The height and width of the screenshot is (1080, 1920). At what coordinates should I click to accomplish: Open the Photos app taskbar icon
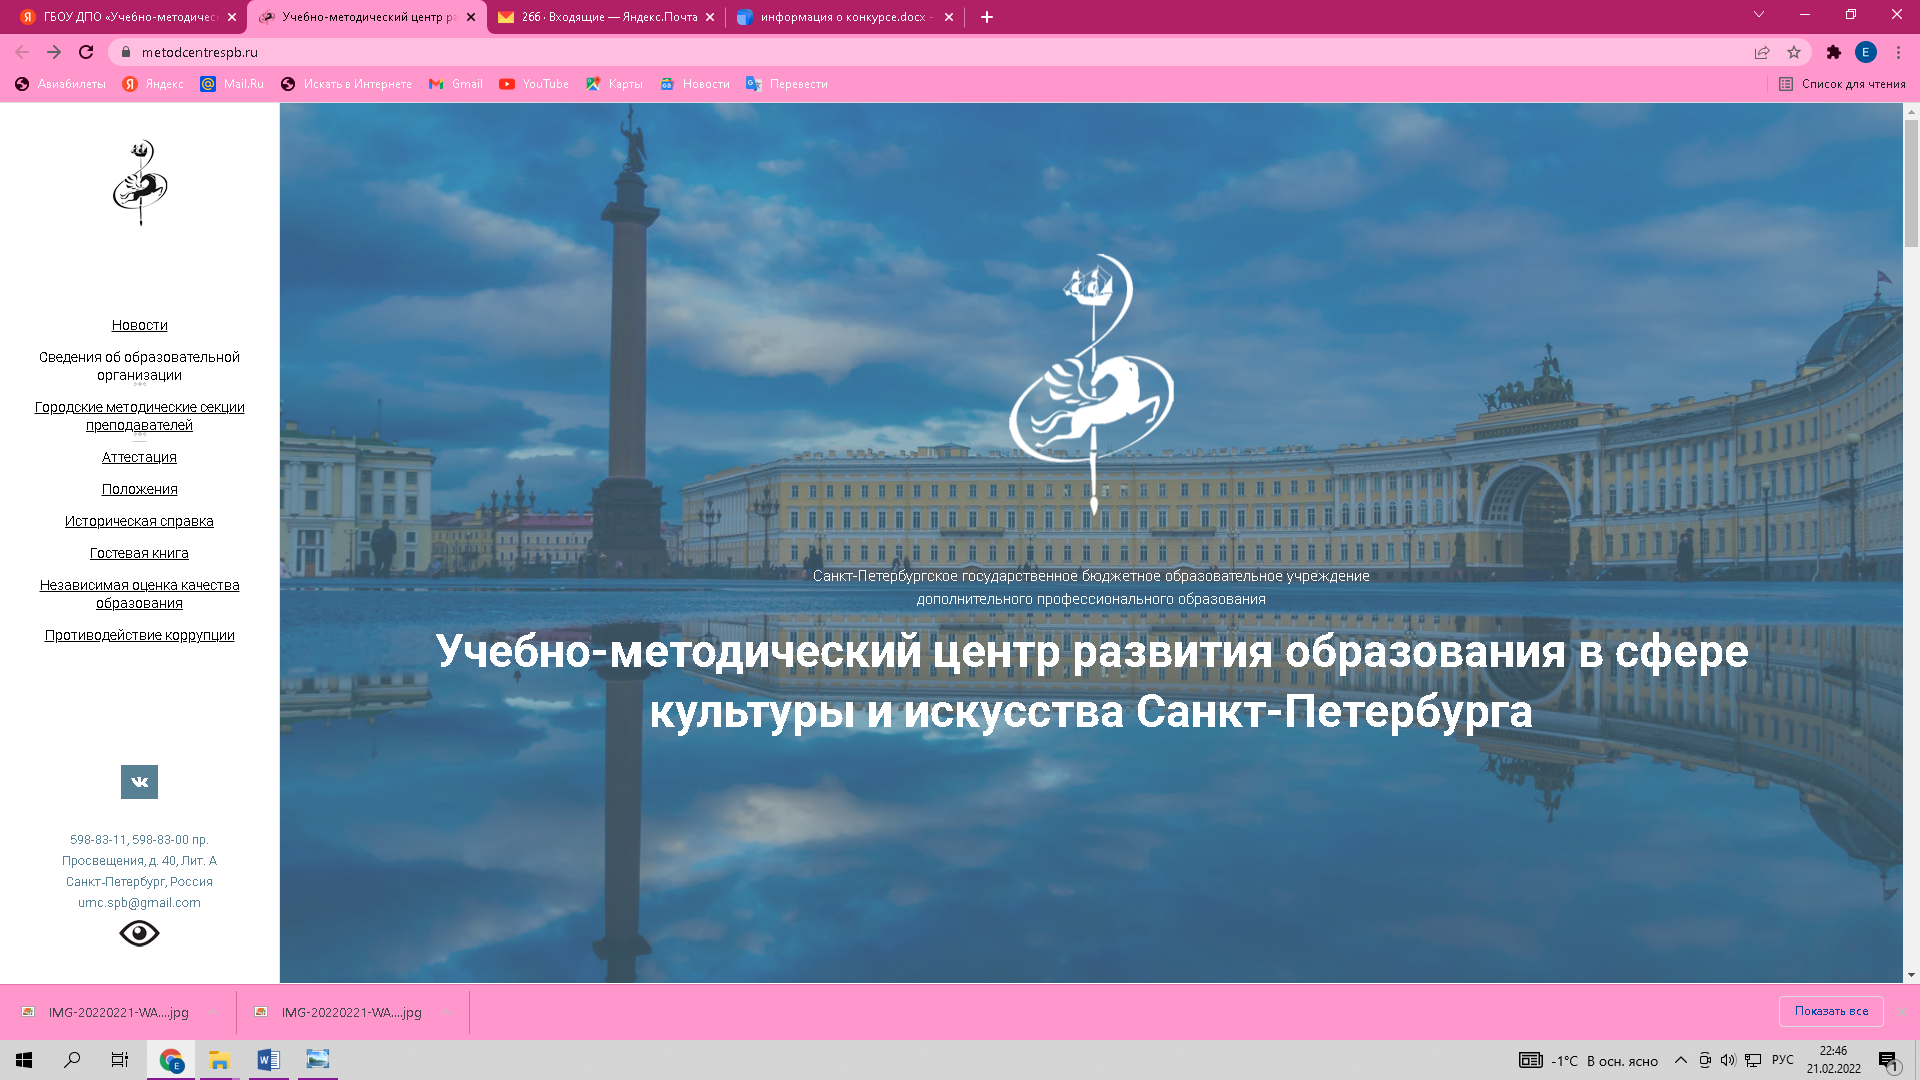pos(317,1060)
